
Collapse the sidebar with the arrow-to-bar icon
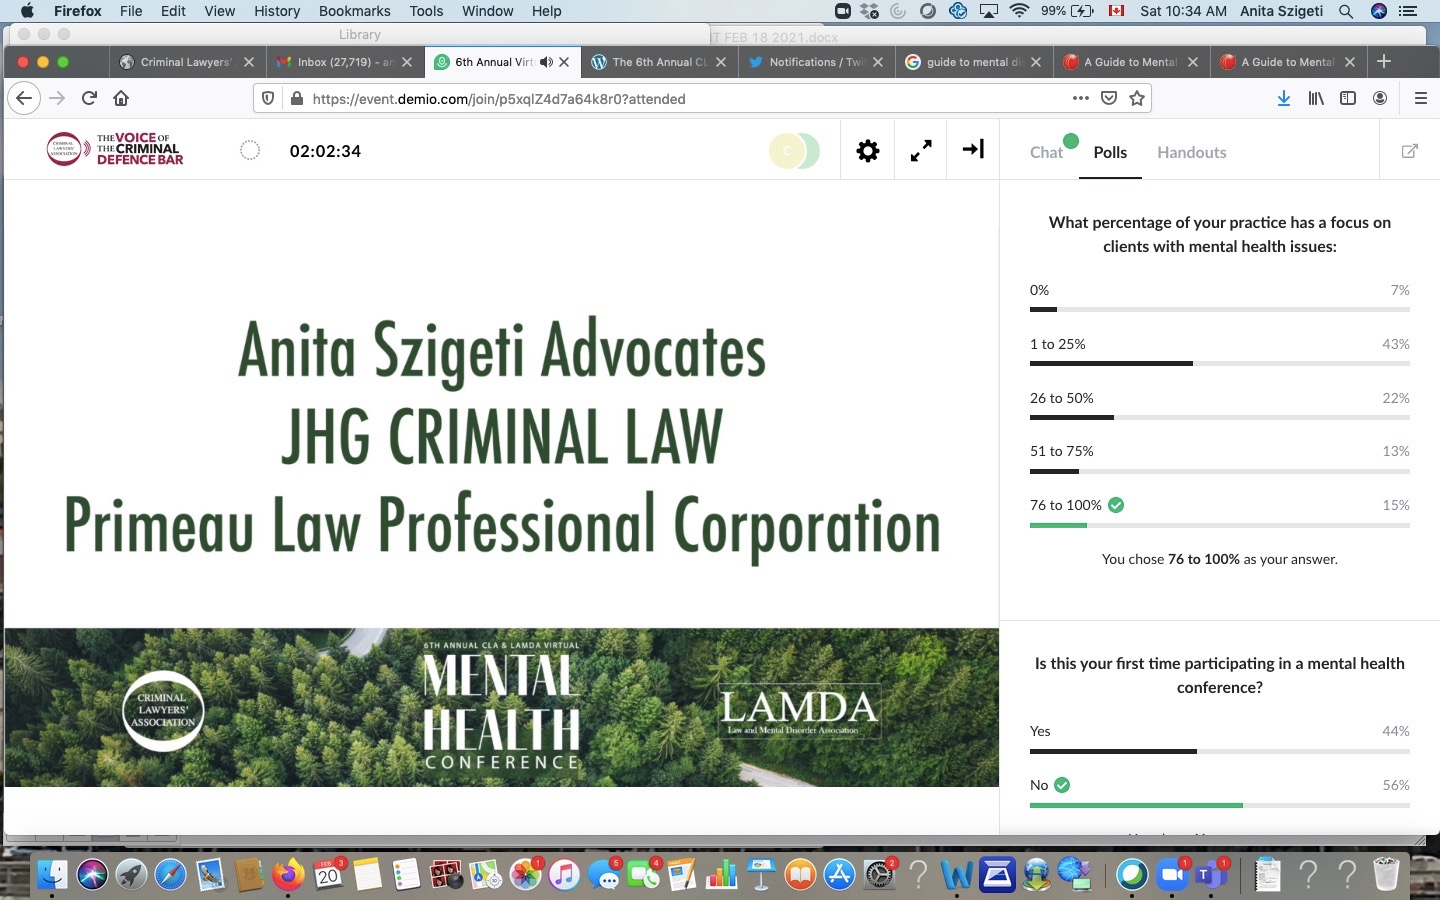point(973,150)
